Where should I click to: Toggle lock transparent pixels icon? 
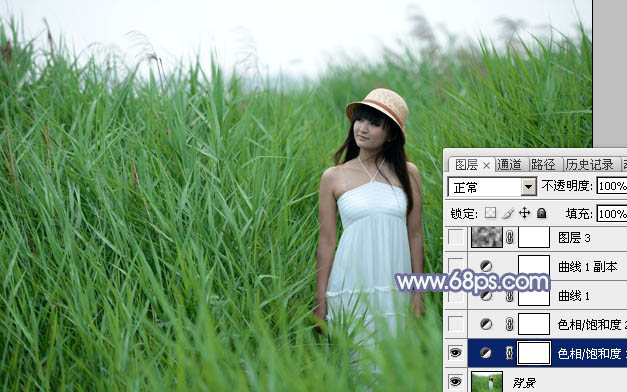[x=491, y=213]
